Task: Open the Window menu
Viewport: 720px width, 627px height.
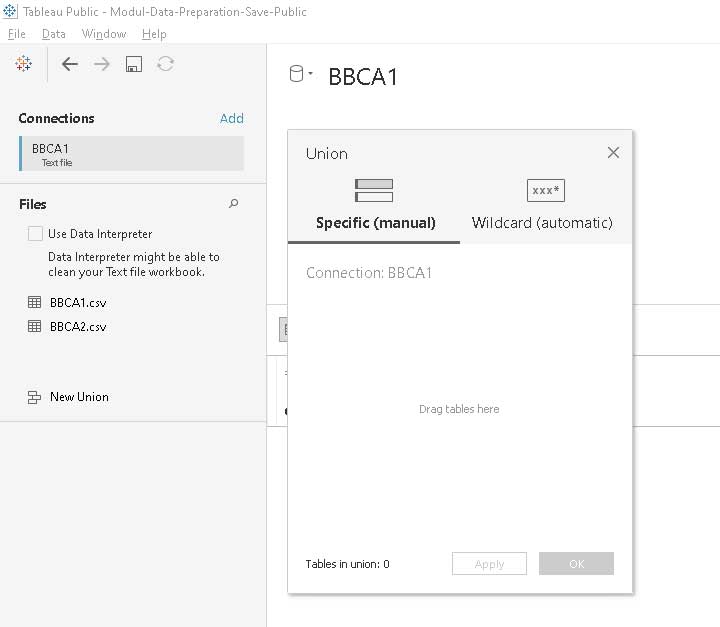Action: pos(104,34)
